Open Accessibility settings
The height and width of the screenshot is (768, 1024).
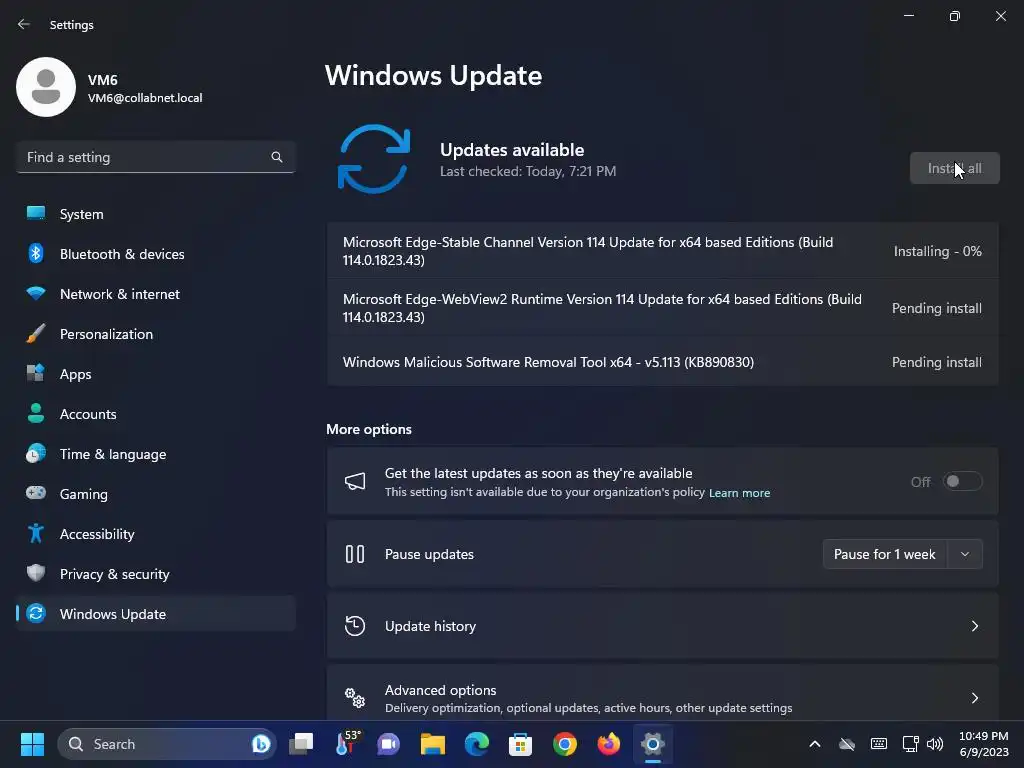tap(155, 534)
